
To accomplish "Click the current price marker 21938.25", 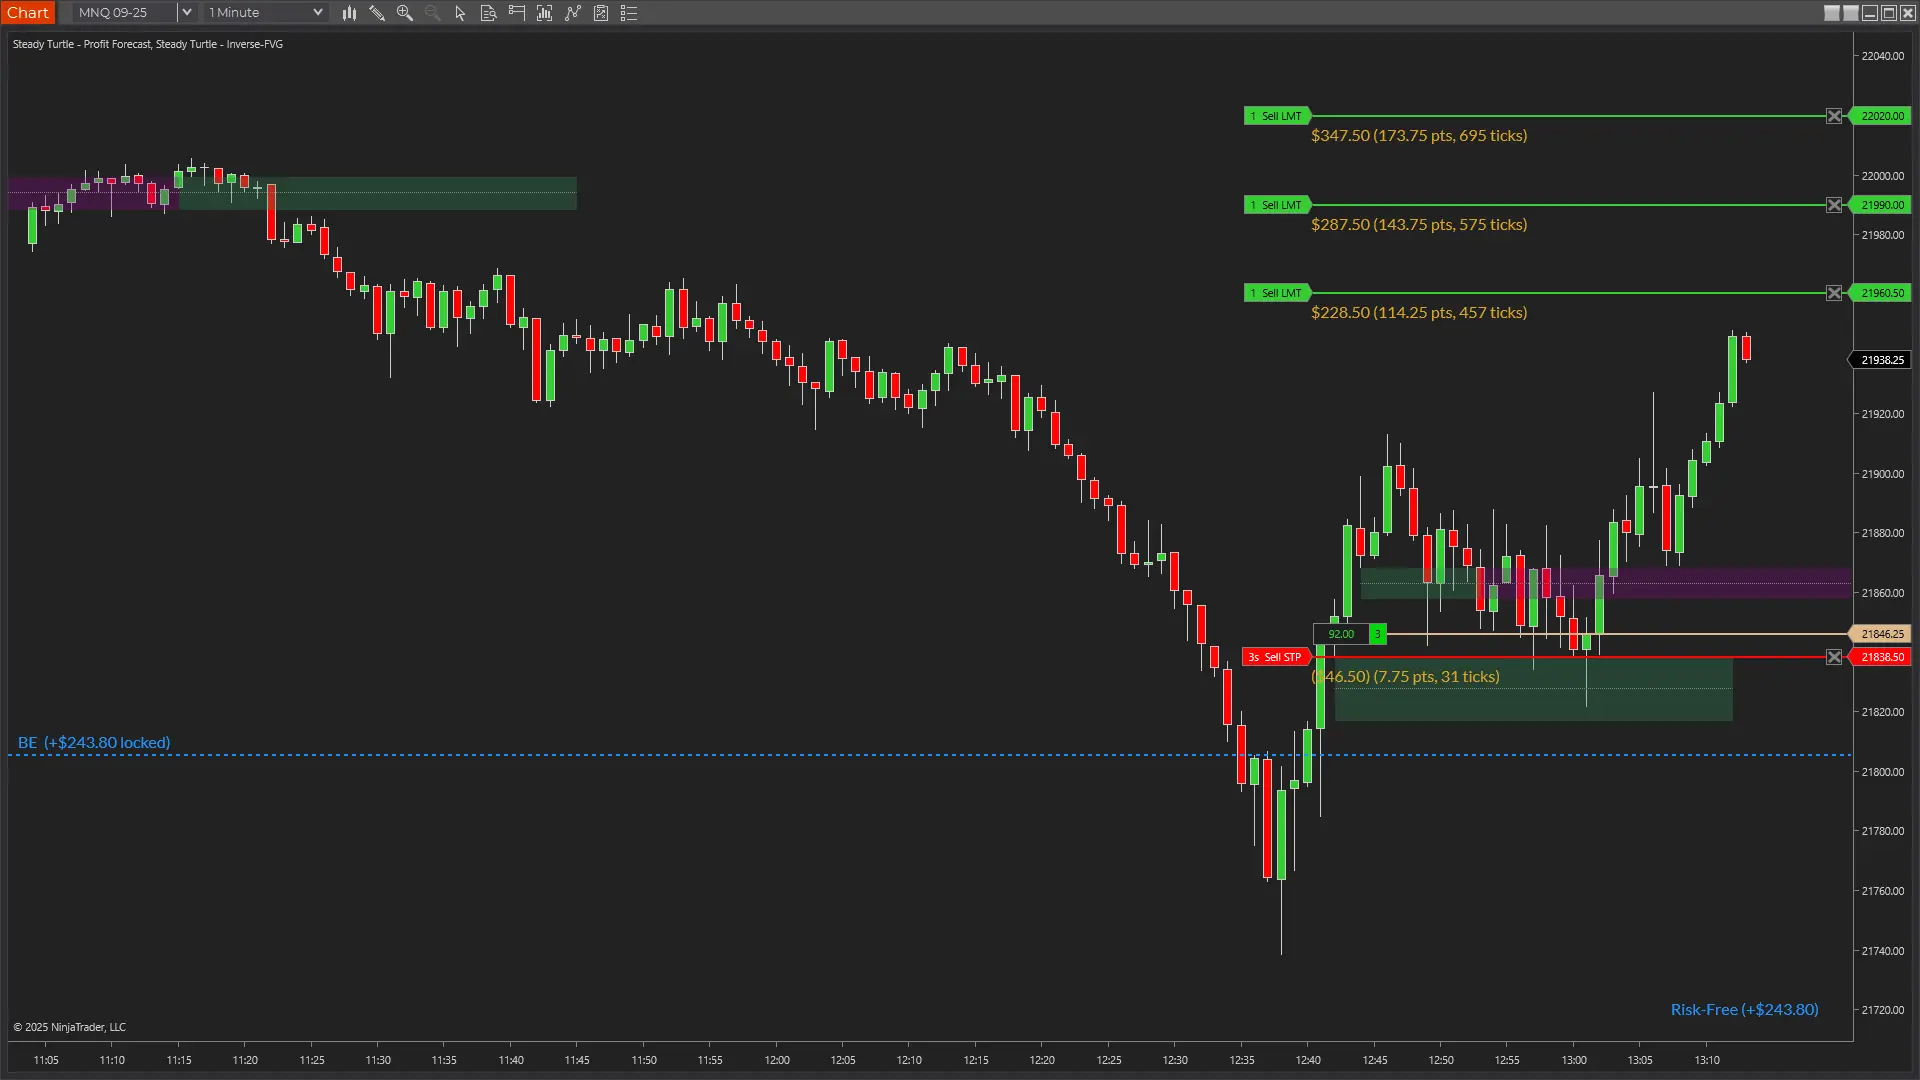I will 1881,360.
